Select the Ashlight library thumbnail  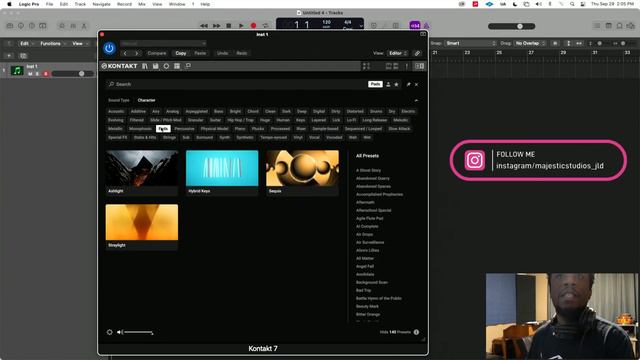(x=142, y=172)
